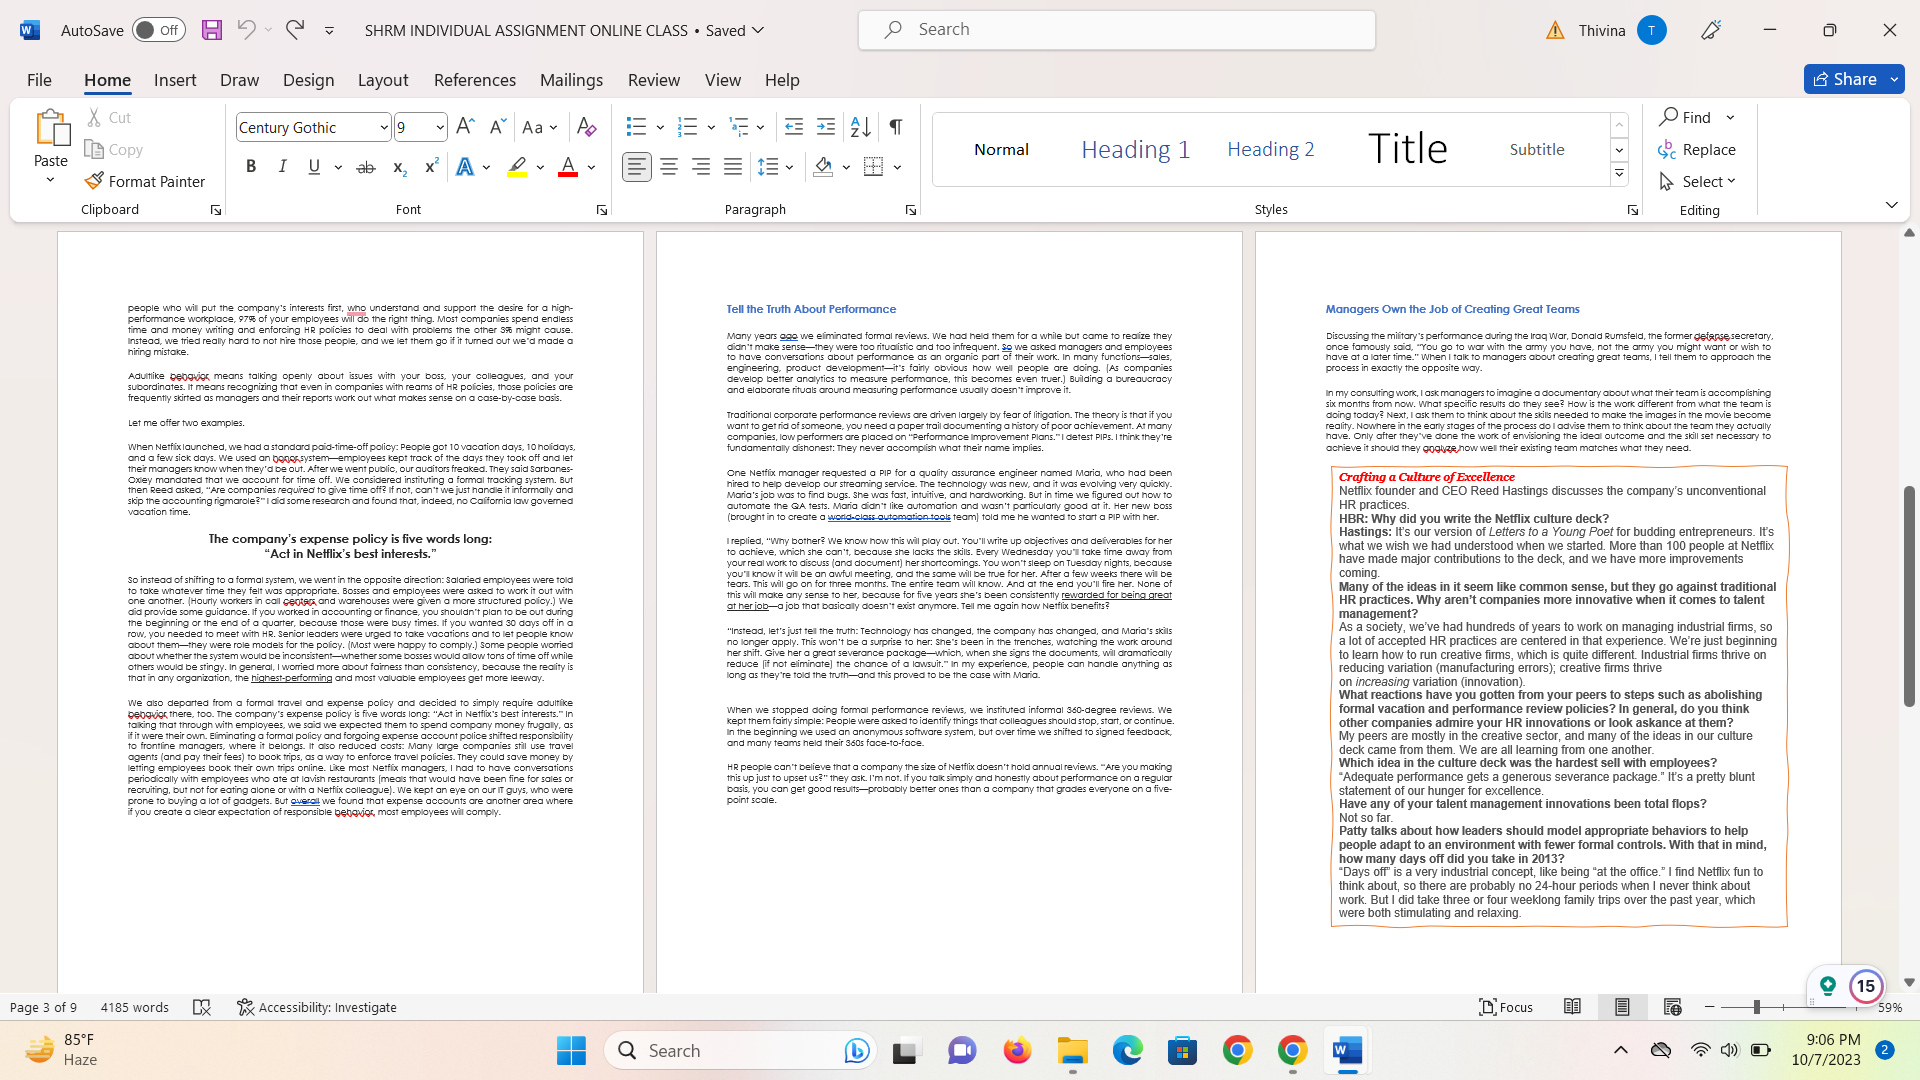Toggle the AutoSave switch
The image size is (1920, 1080).
[x=158, y=30]
